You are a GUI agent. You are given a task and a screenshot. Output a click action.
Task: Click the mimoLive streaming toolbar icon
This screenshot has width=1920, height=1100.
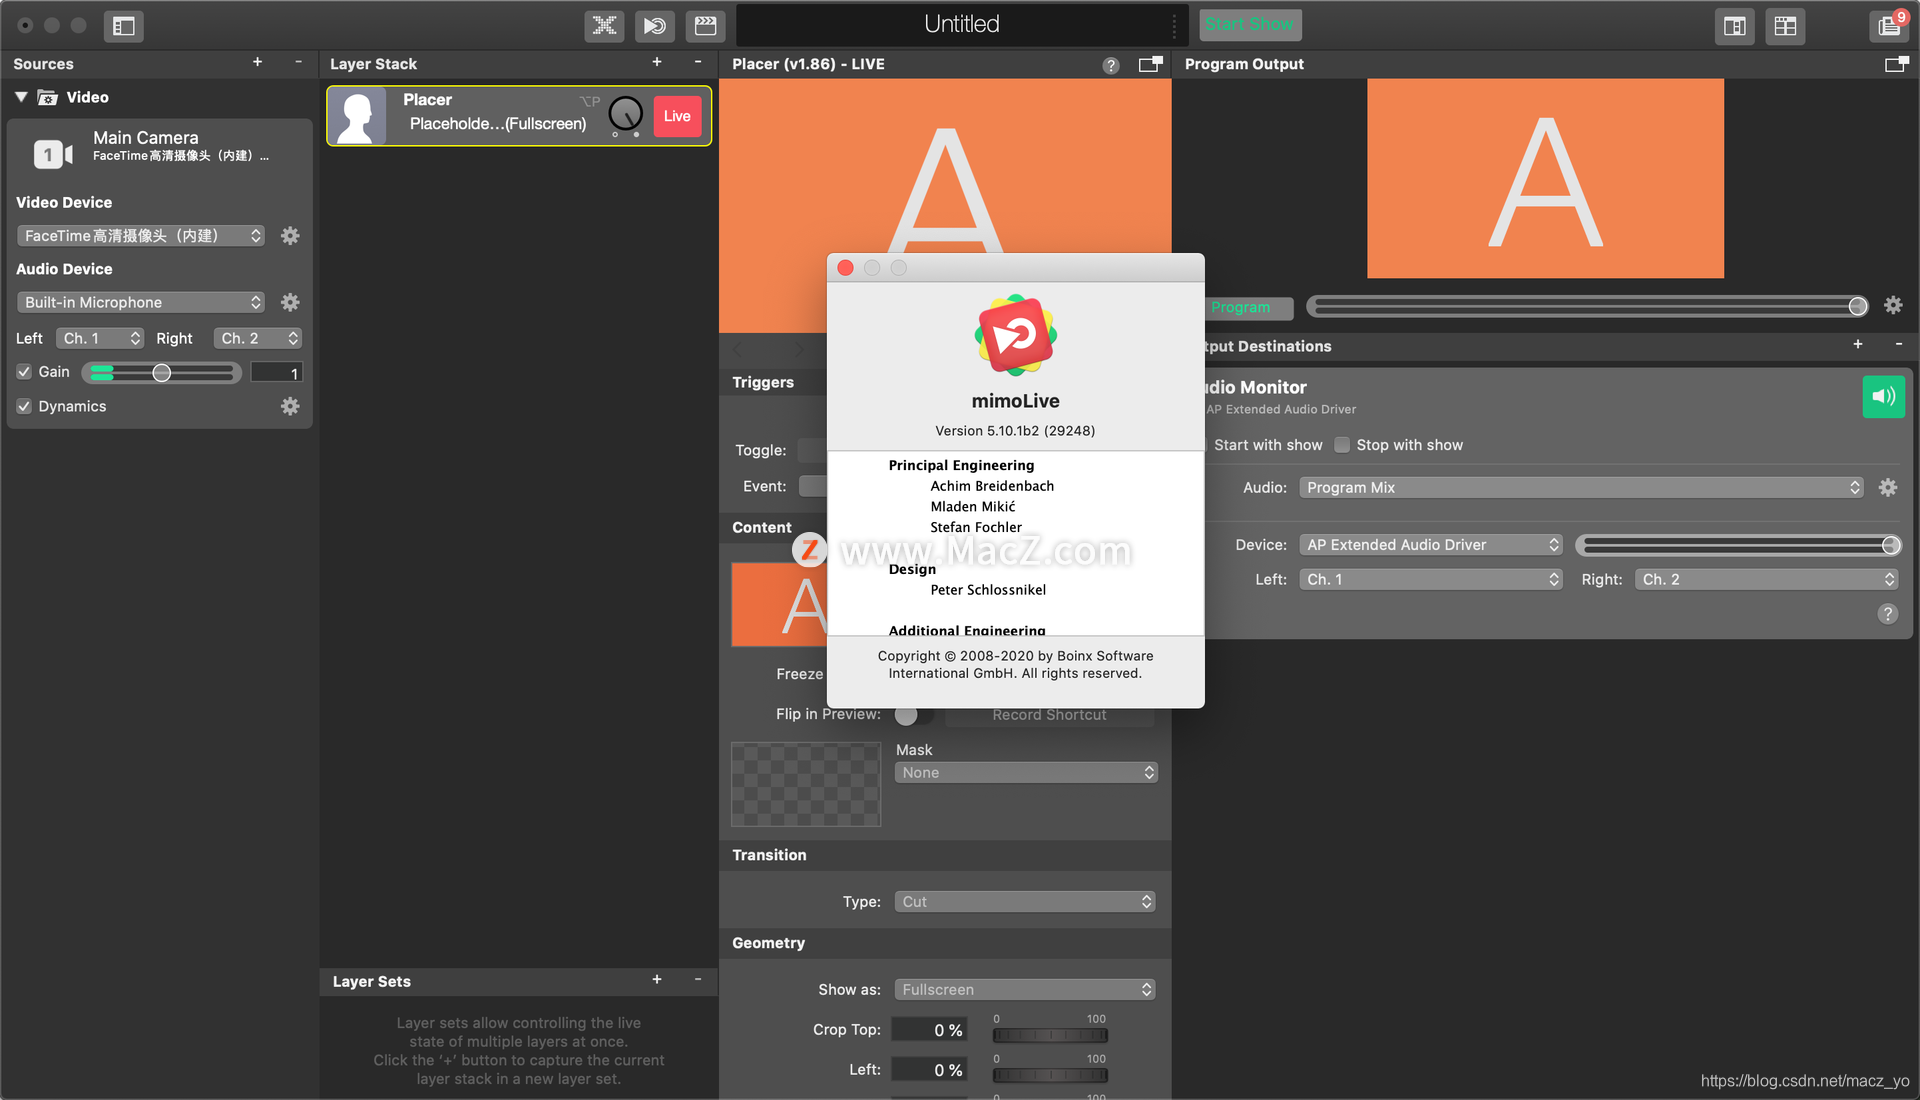click(655, 26)
